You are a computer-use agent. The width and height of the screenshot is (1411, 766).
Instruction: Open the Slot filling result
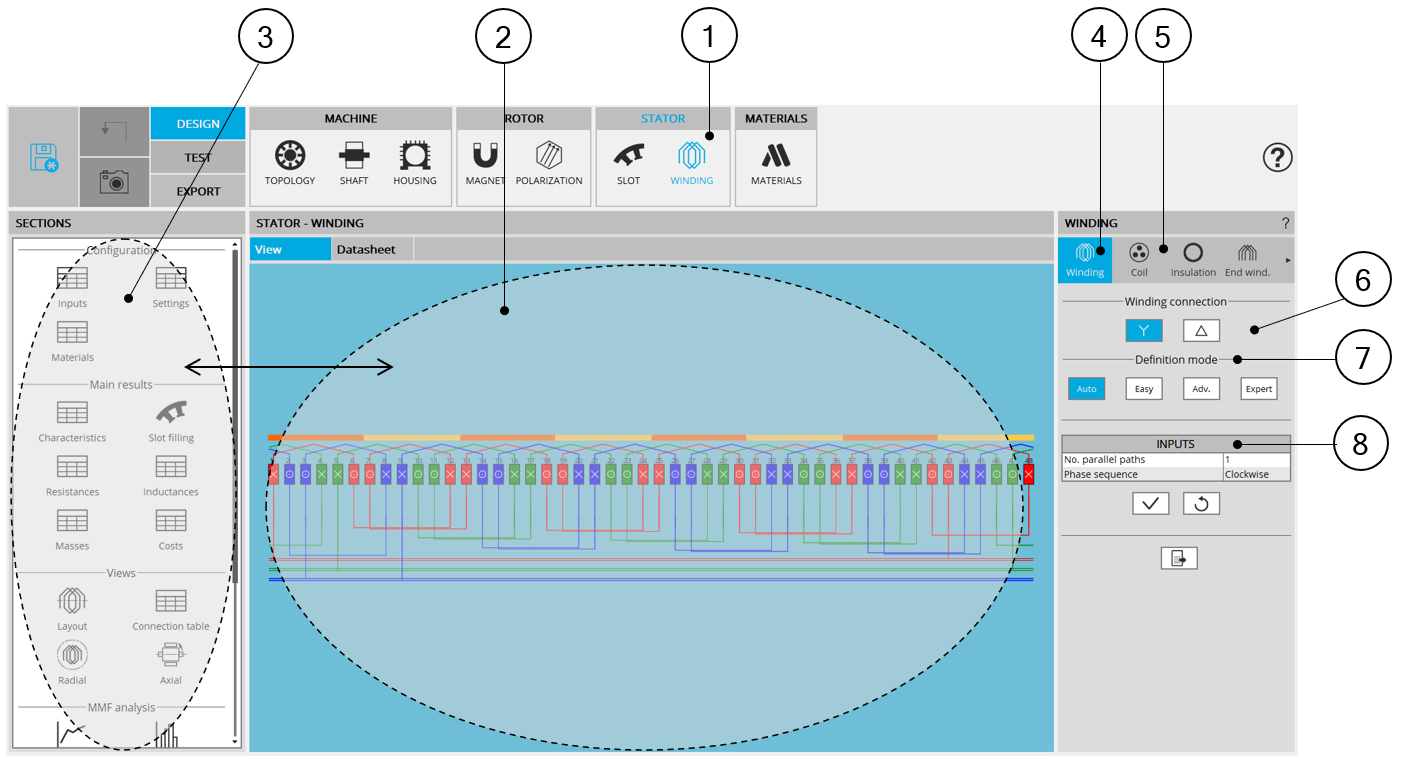click(x=171, y=418)
